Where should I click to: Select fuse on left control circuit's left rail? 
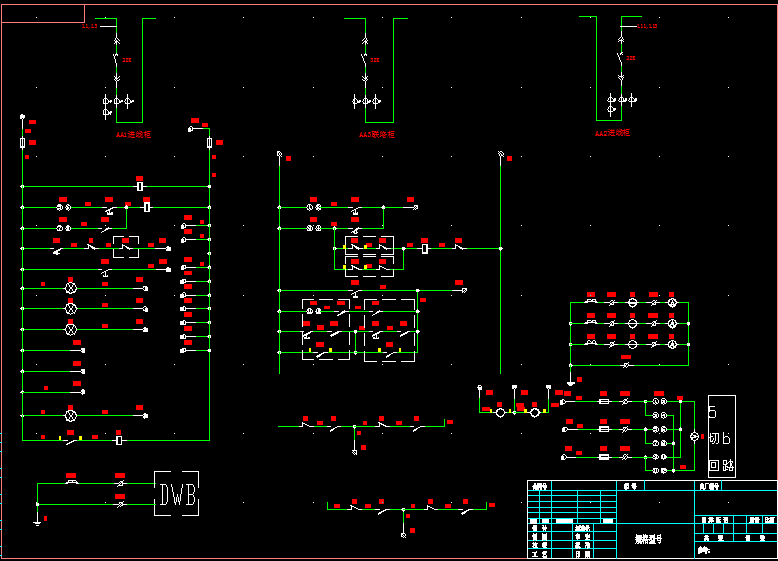point(22,143)
